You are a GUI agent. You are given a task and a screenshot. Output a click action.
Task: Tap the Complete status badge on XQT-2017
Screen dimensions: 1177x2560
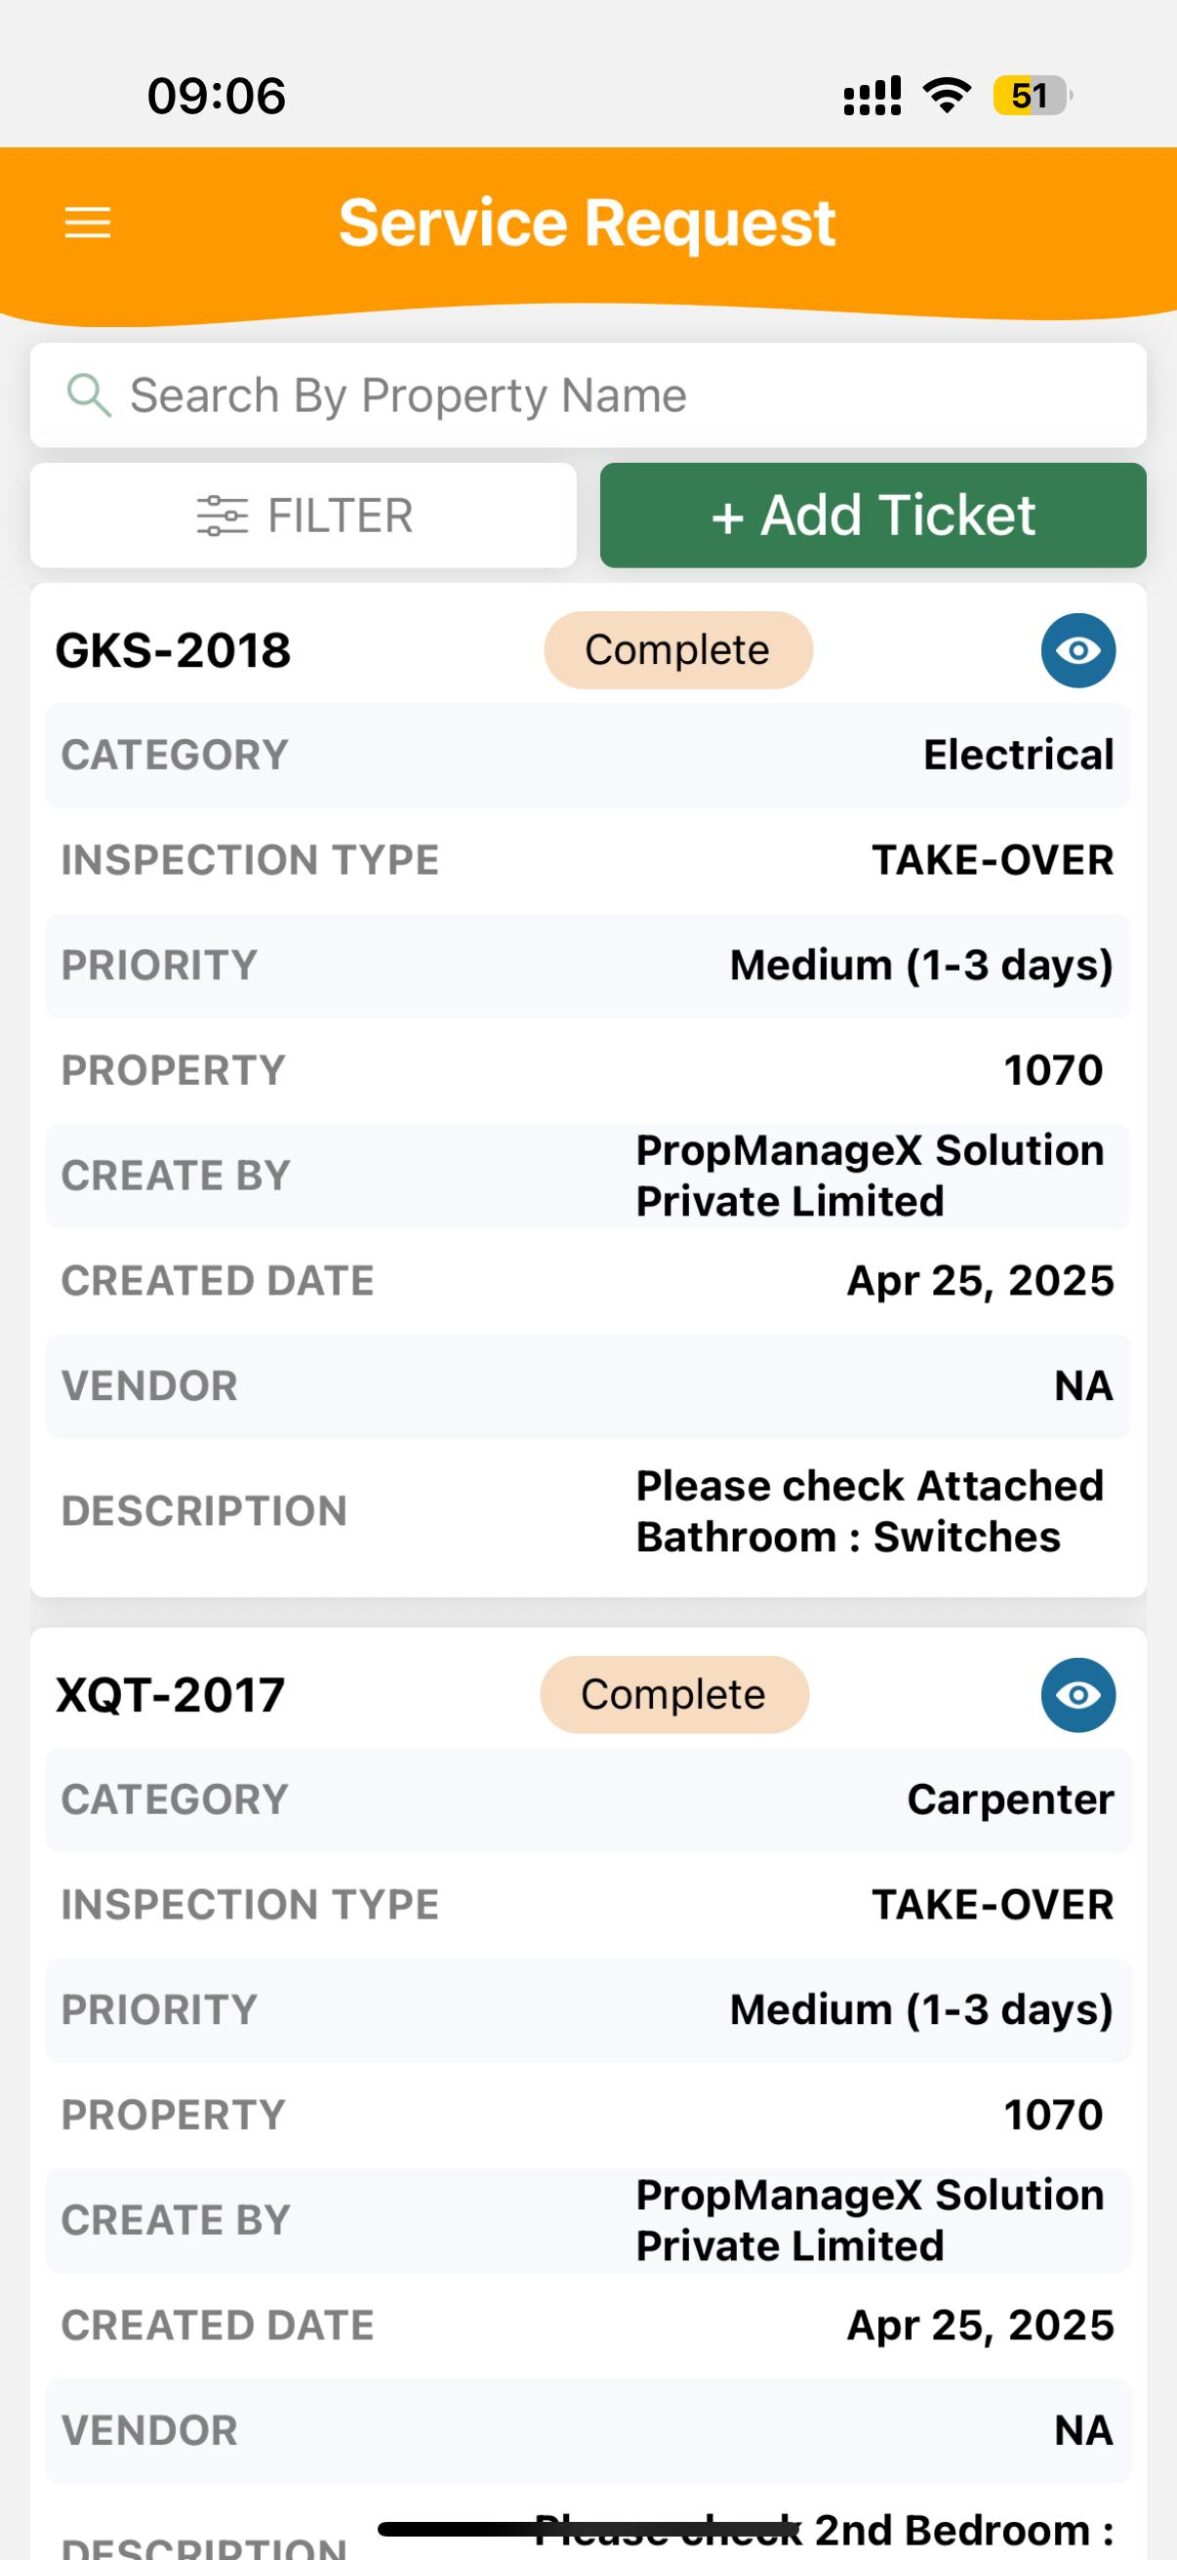coord(674,1695)
